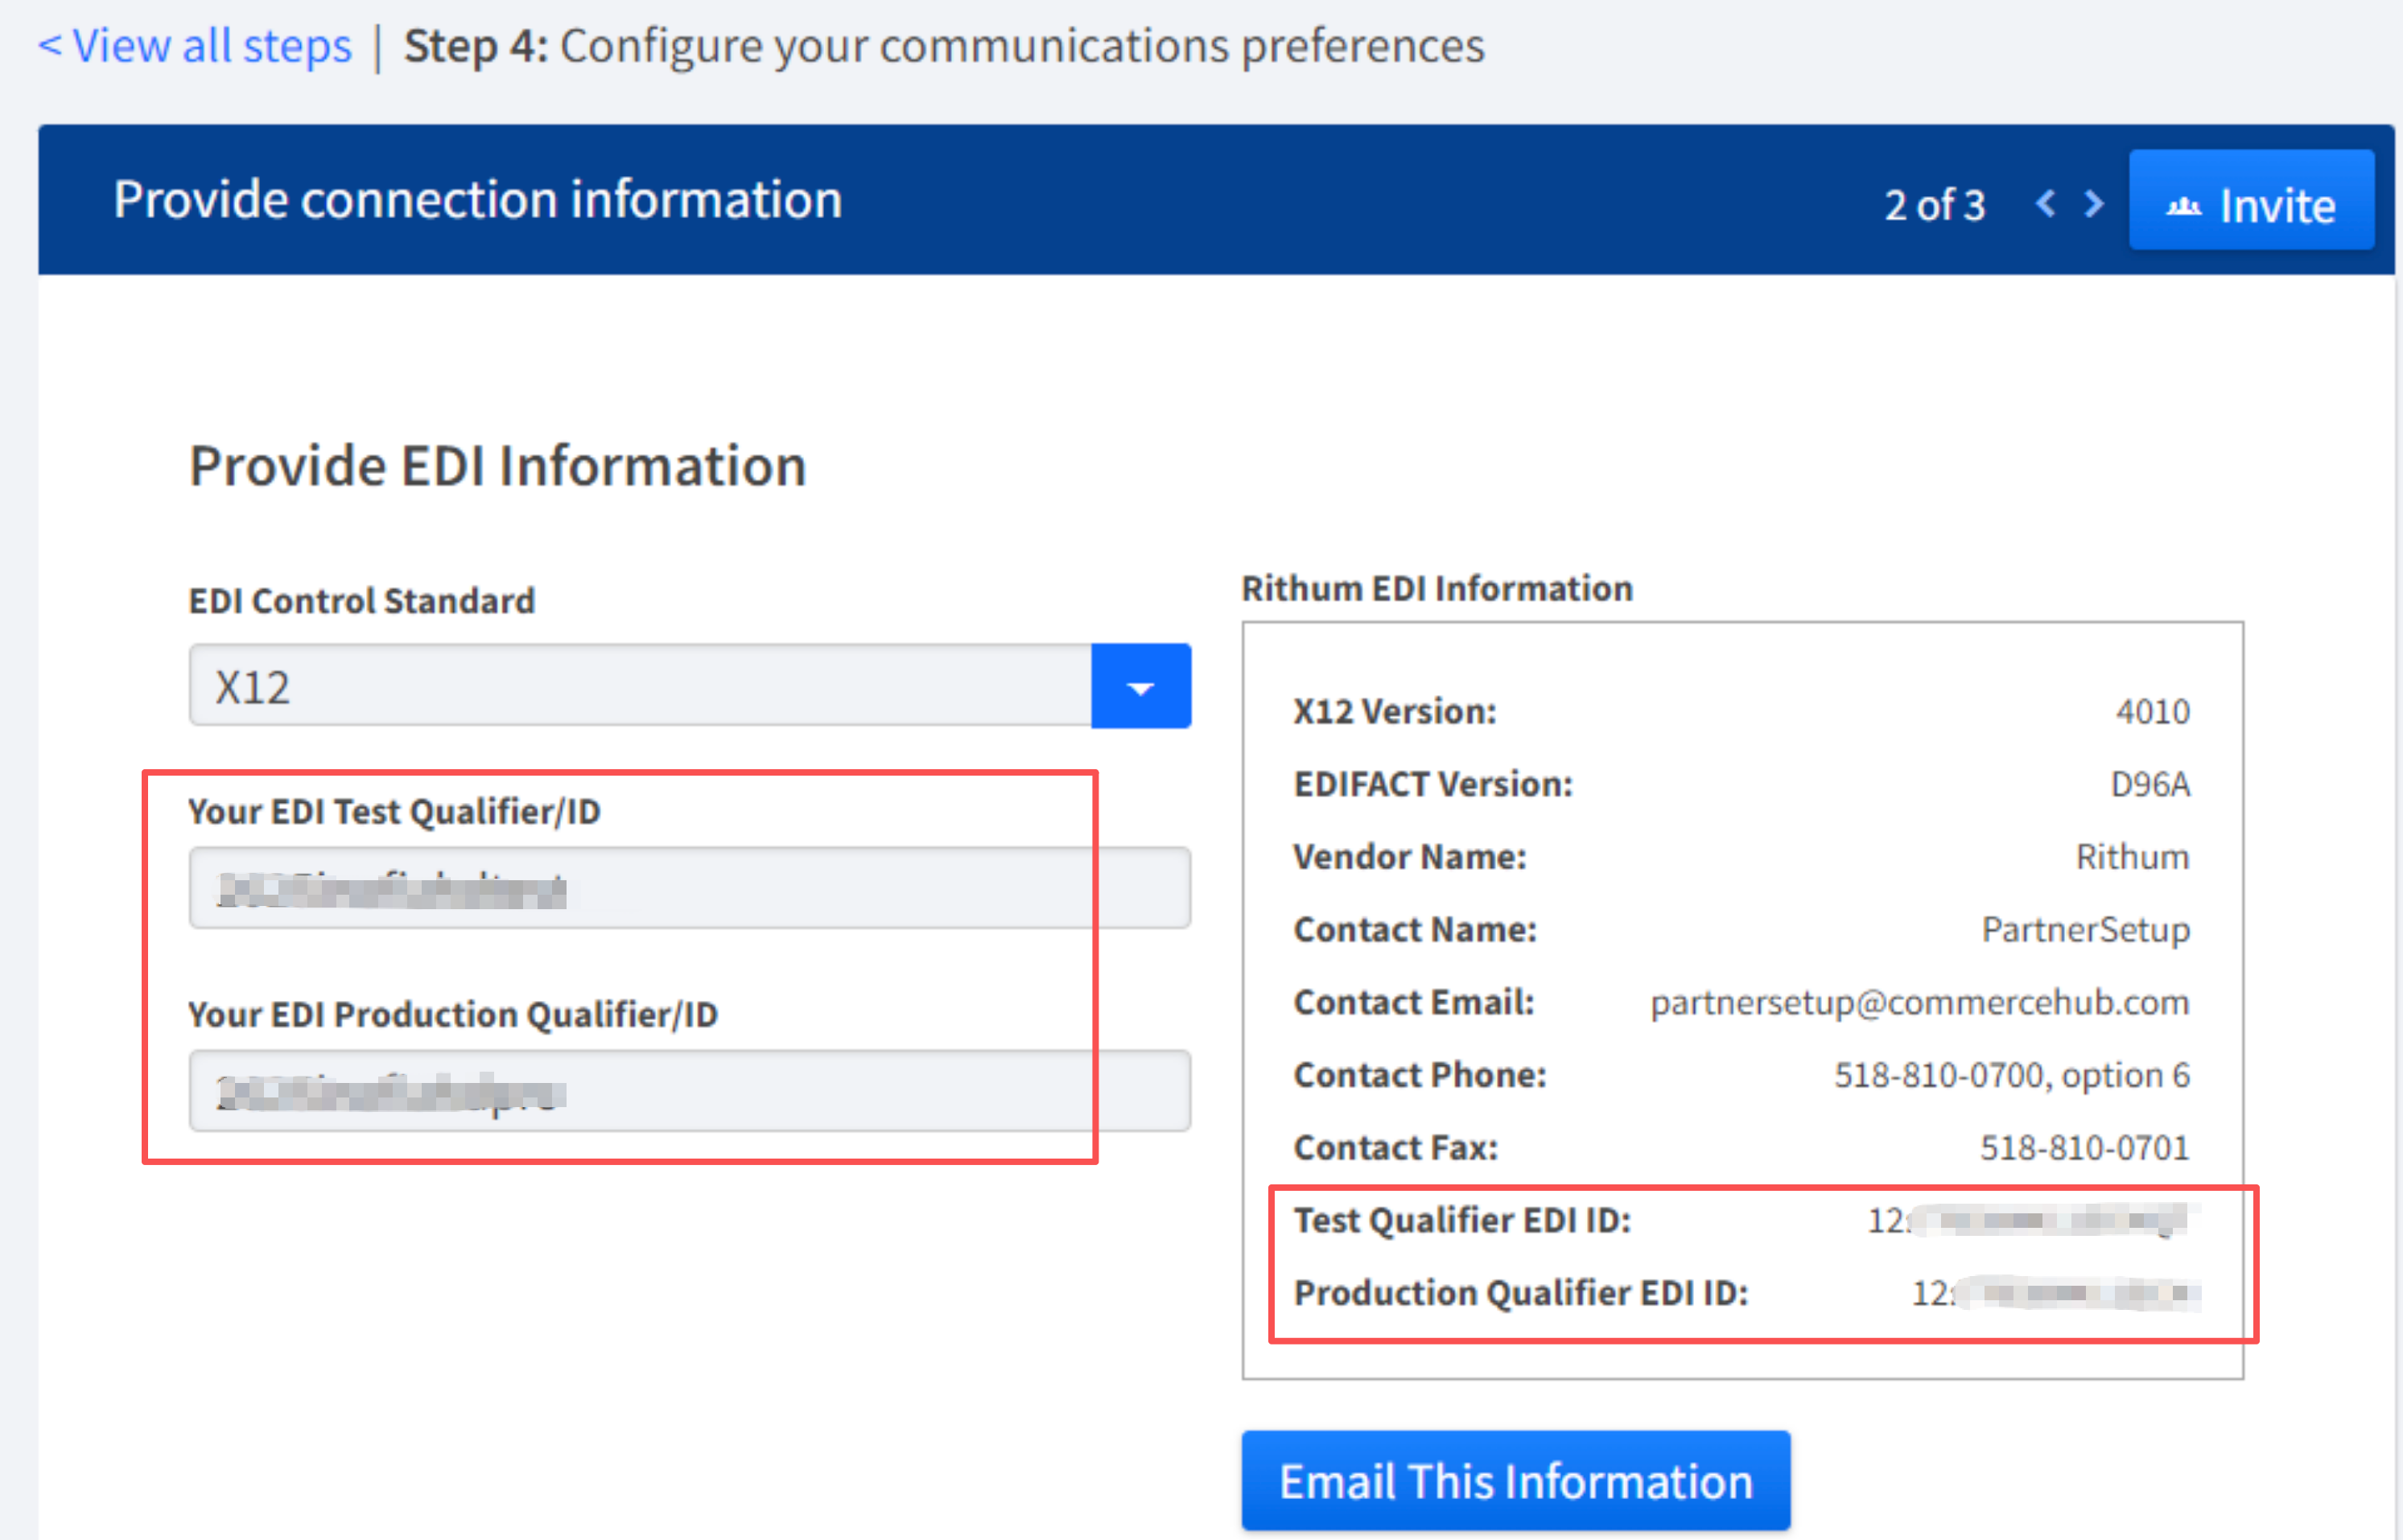The height and width of the screenshot is (1540, 2403).
Task: Click the X12 control standard field
Action: (640, 687)
